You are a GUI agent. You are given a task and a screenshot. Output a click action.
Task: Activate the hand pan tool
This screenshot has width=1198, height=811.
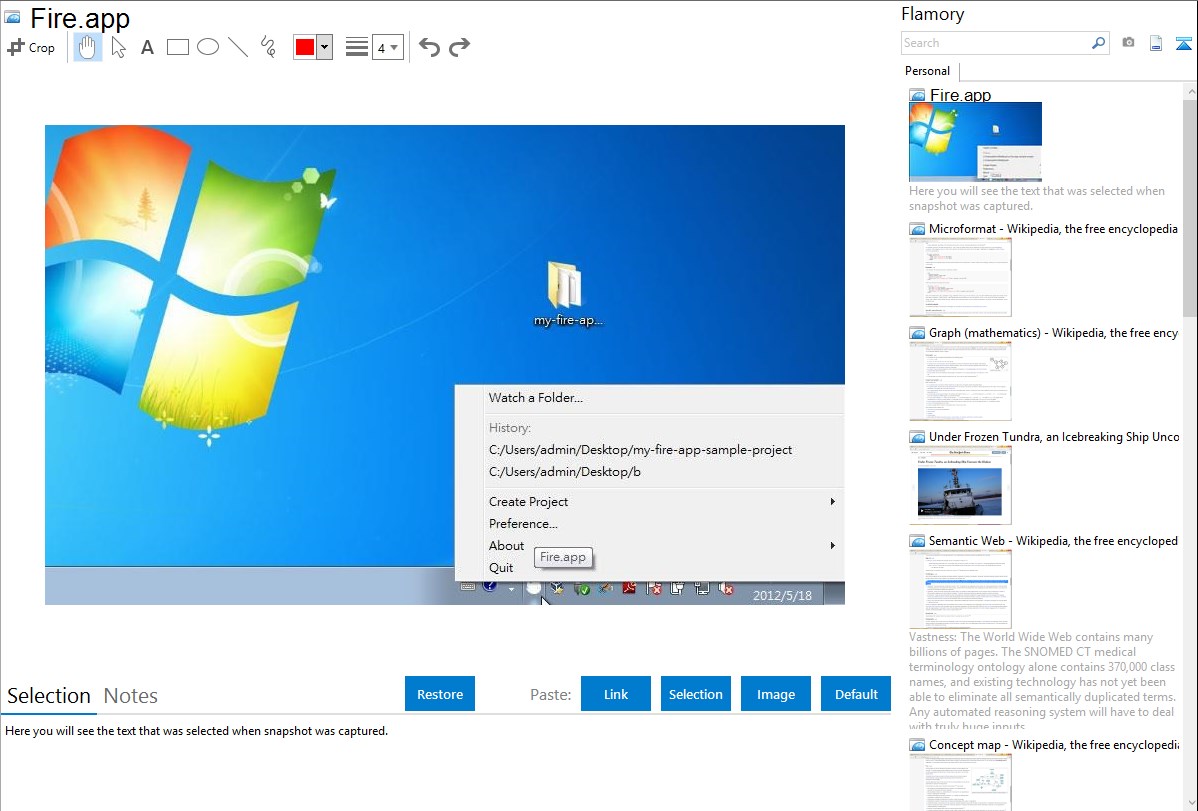coord(87,47)
